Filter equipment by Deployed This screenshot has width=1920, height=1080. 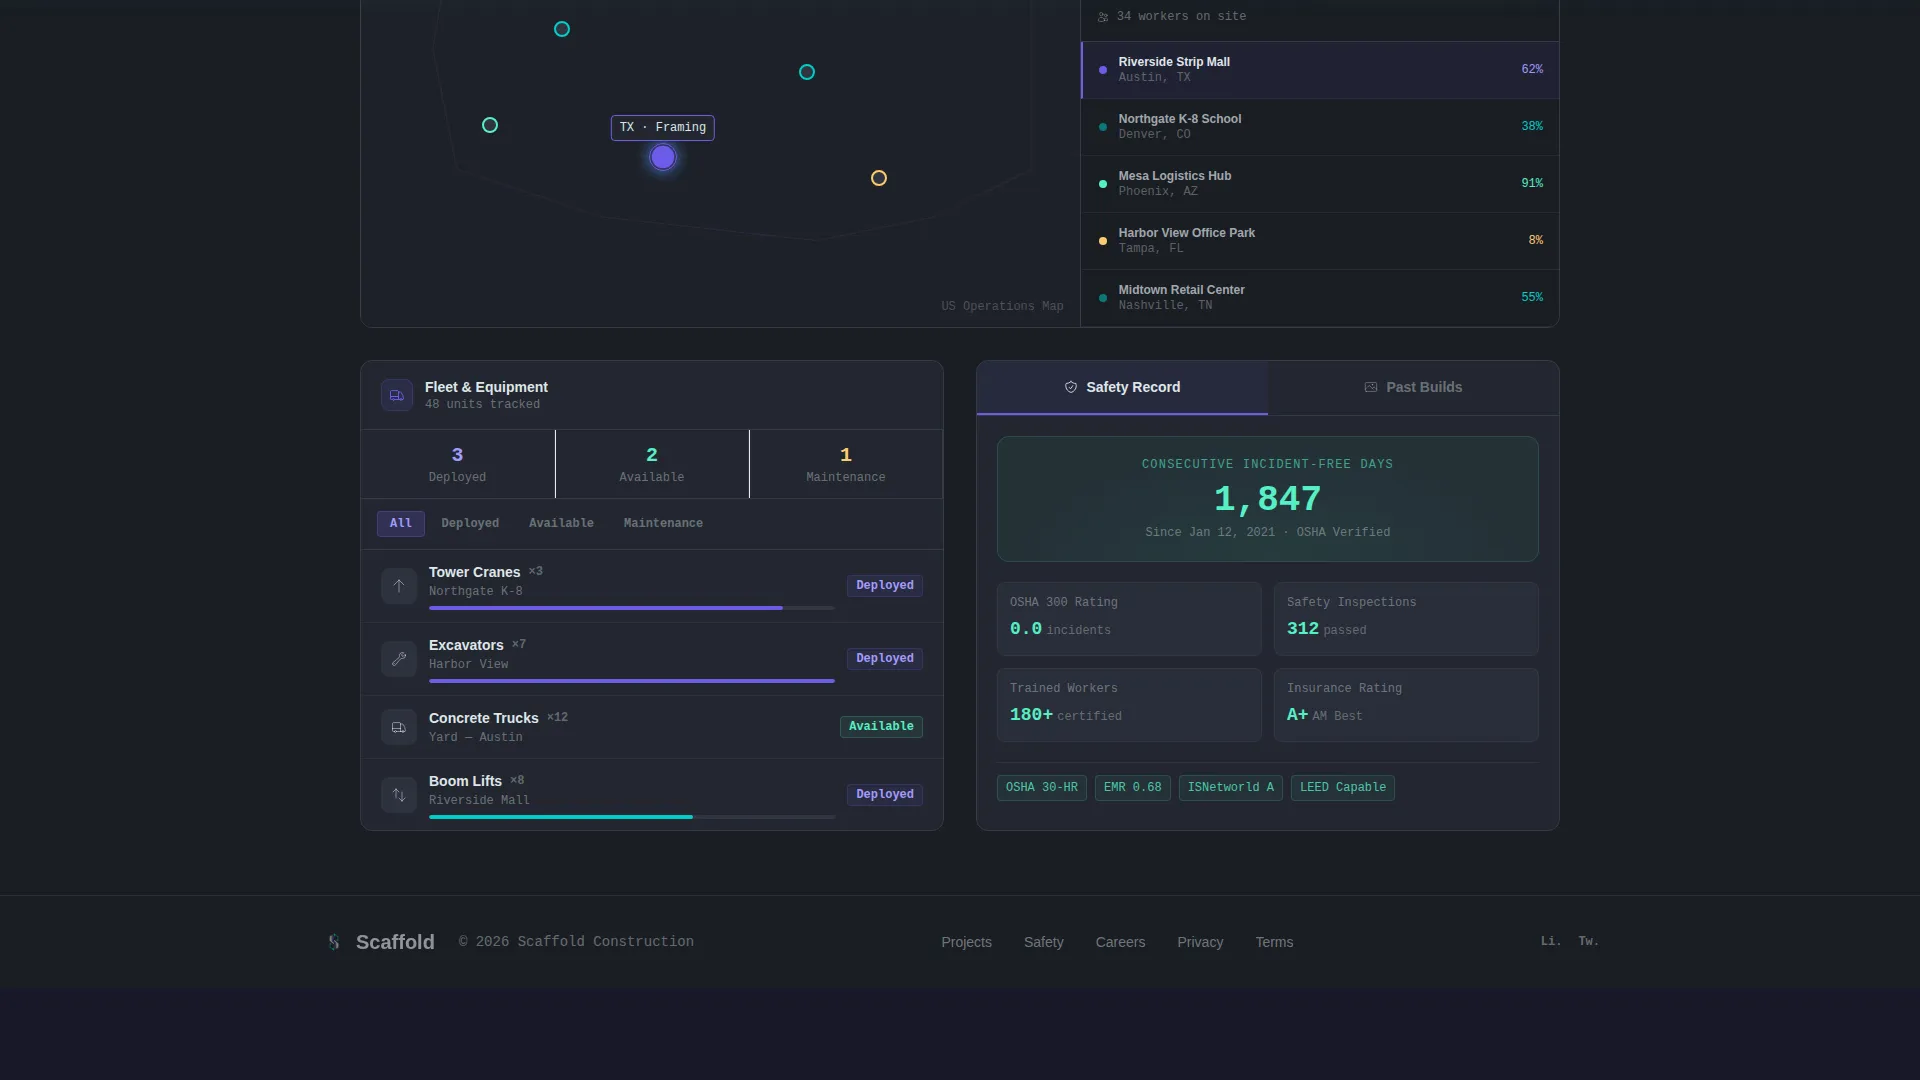point(470,523)
